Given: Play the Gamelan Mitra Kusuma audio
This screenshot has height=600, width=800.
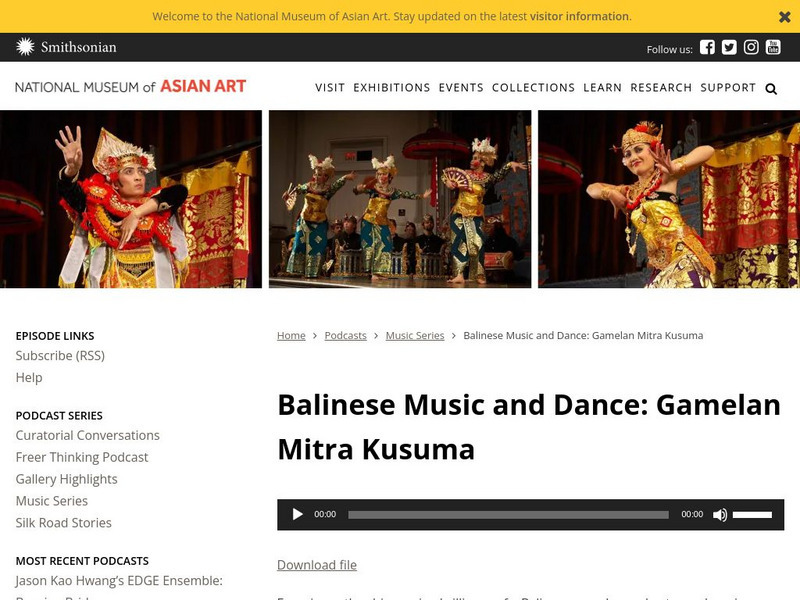Looking at the screenshot, I should pyautogui.click(x=297, y=514).
